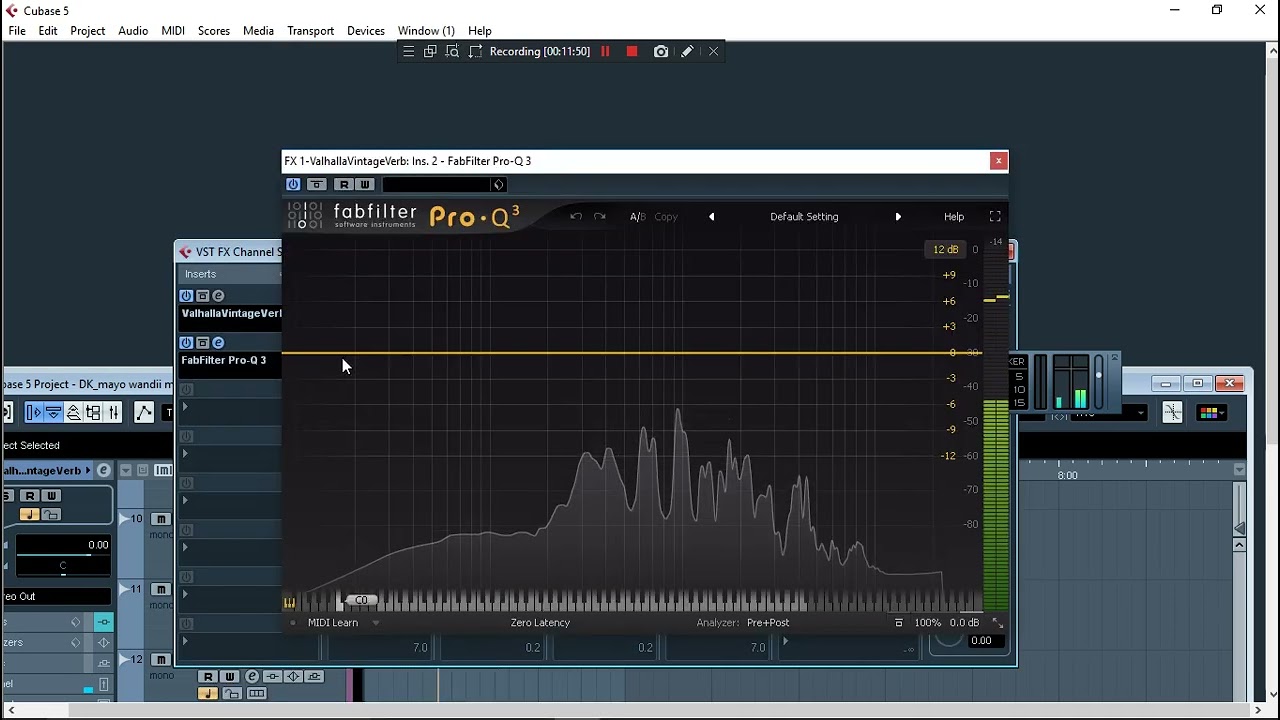Screen dimensions: 1280x720
Task: Open channel edit 'e' button in inspector
Action: pos(103,470)
